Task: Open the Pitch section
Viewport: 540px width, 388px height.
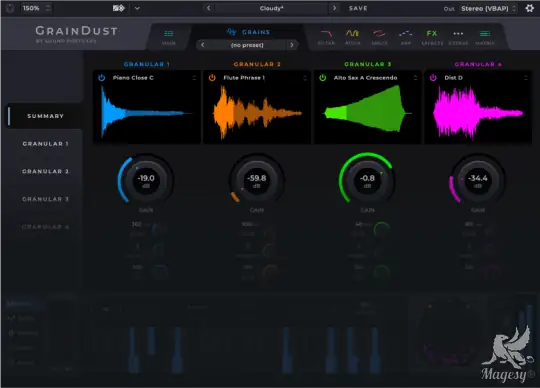Action: coord(353,37)
